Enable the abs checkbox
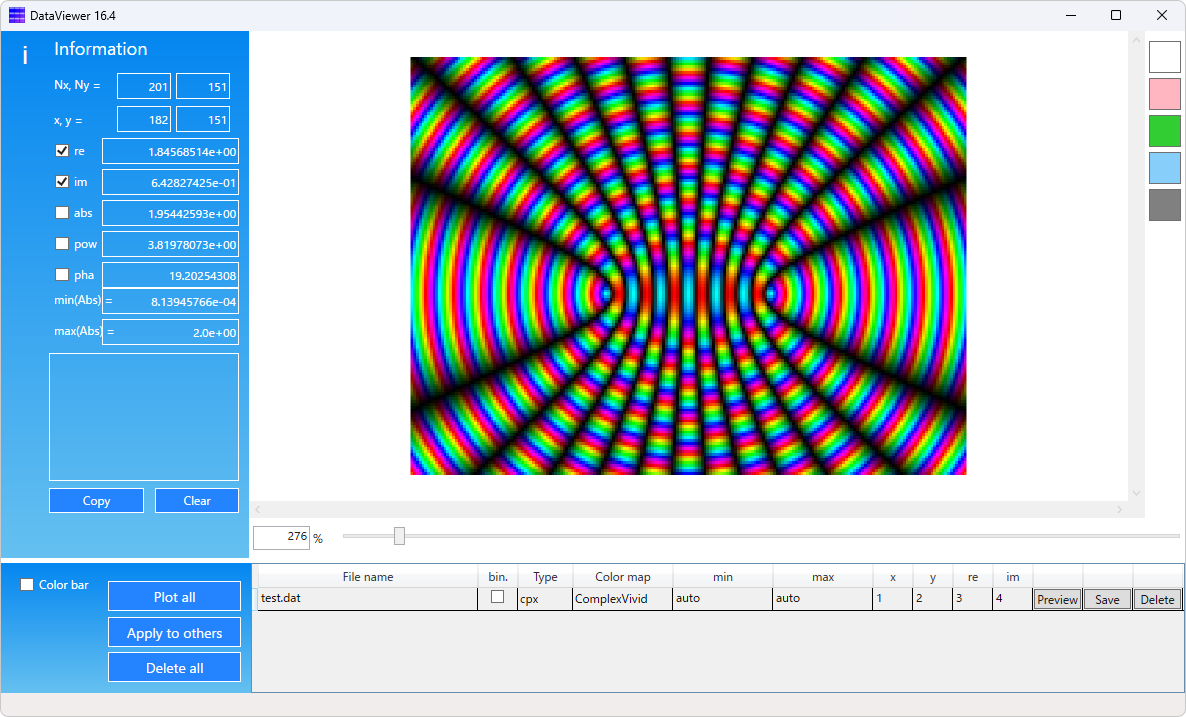Image resolution: width=1186 pixels, height=717 pixels. (62, 213)
